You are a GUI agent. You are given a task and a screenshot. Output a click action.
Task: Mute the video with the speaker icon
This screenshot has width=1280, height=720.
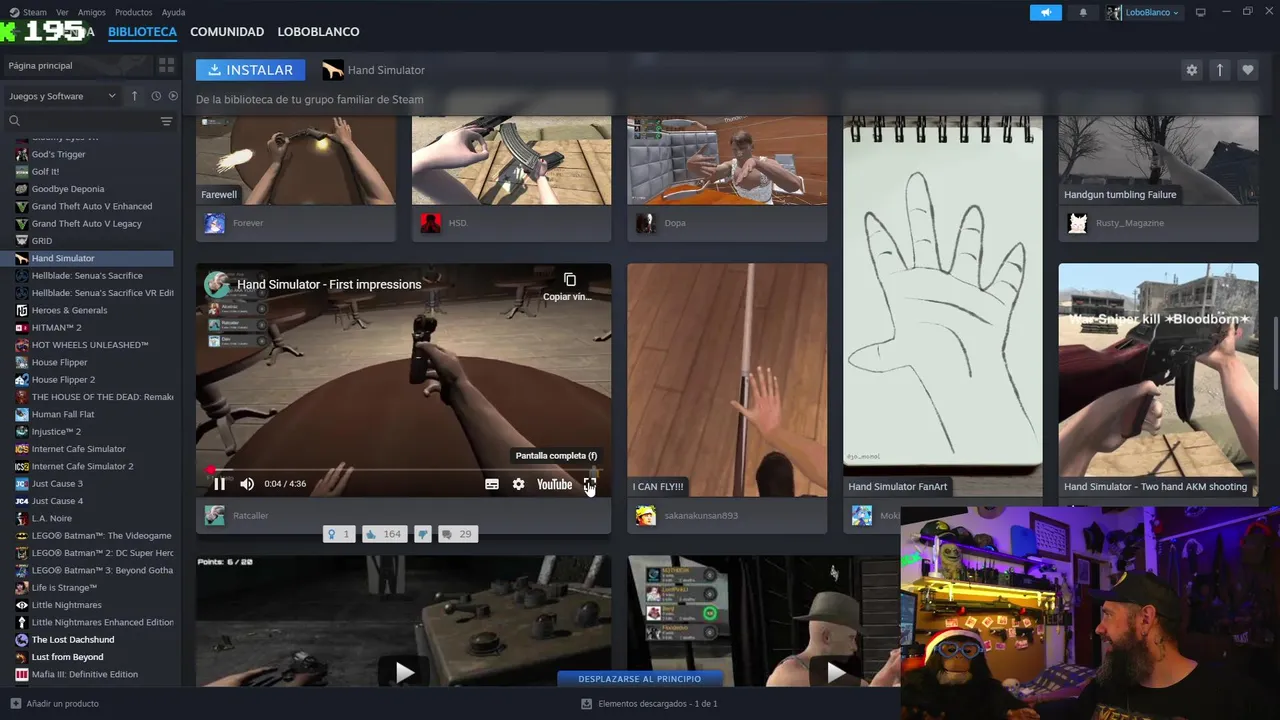pos(247,484)
